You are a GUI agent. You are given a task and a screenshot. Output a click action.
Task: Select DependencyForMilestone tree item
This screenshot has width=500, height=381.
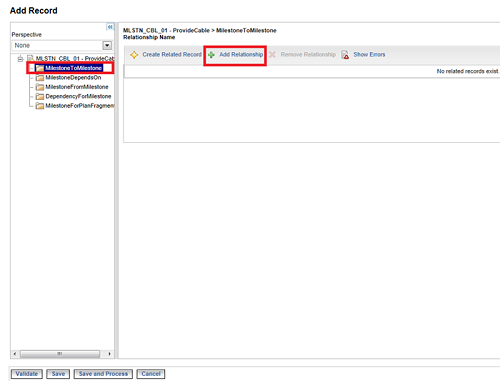pos(78,96)
